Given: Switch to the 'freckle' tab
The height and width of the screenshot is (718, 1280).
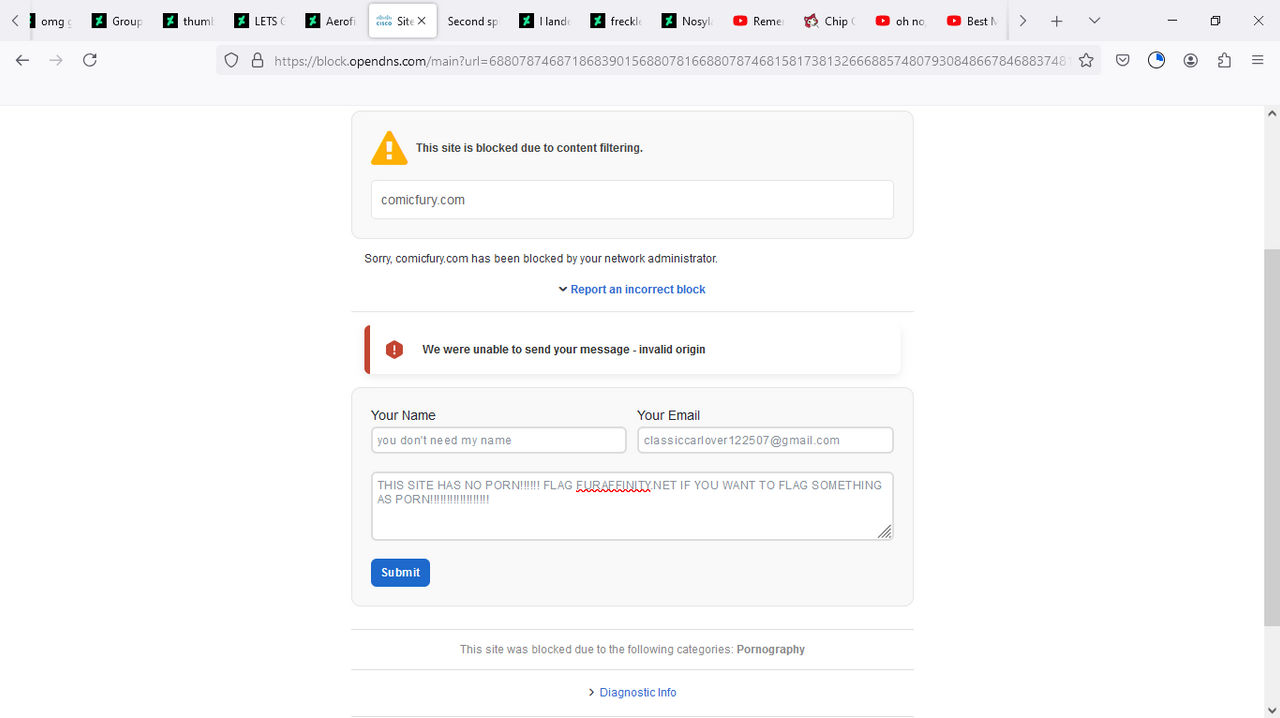Looking at the screenshot, I should [x=616, y=21].
